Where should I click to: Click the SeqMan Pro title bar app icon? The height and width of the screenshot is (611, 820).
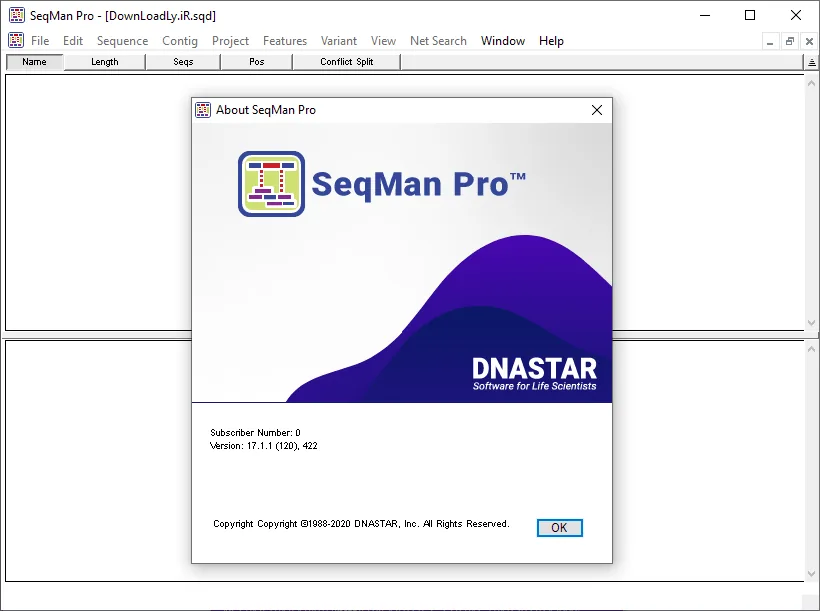17,15
